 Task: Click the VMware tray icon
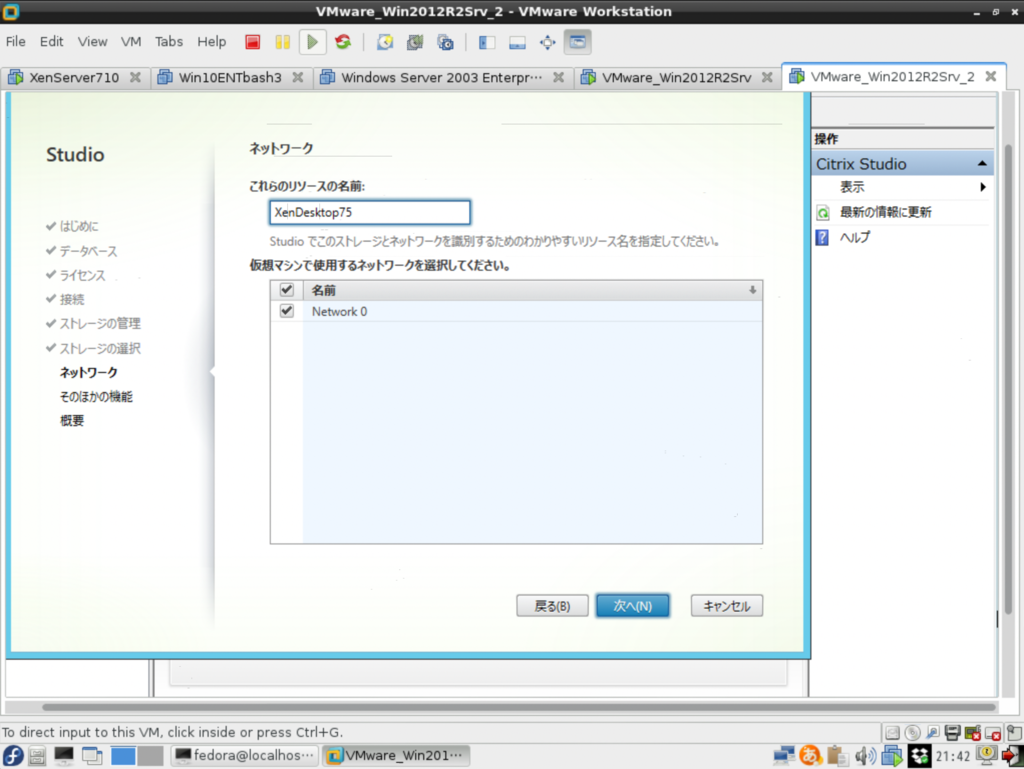coord(891,756)
